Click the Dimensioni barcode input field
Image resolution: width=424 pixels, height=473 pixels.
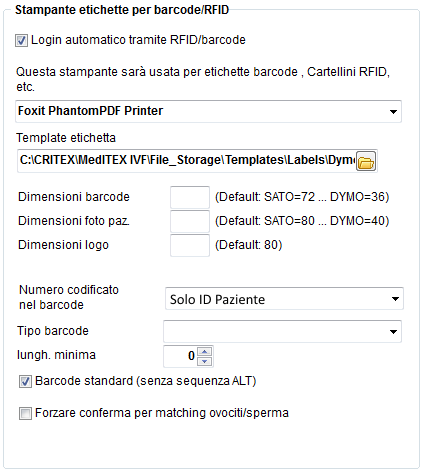point(190,197)
